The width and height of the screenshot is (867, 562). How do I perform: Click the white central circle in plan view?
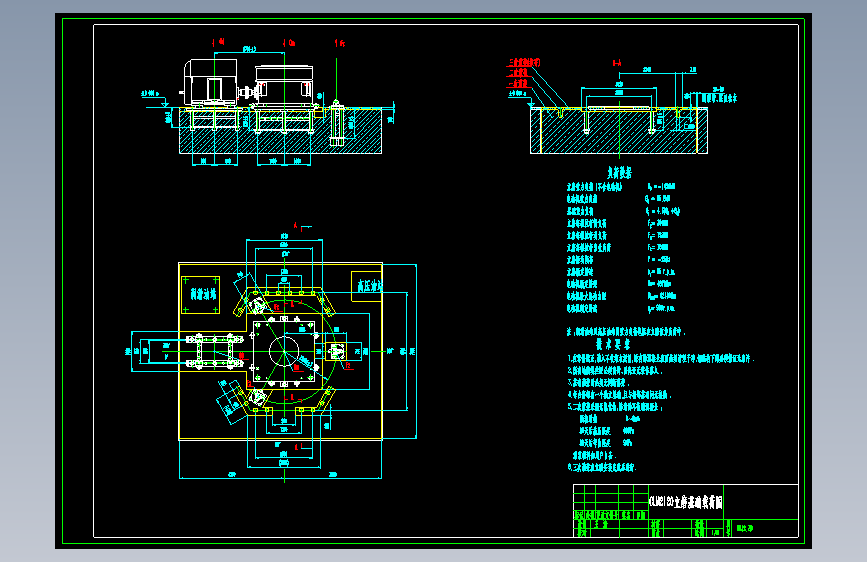[284, 351]
